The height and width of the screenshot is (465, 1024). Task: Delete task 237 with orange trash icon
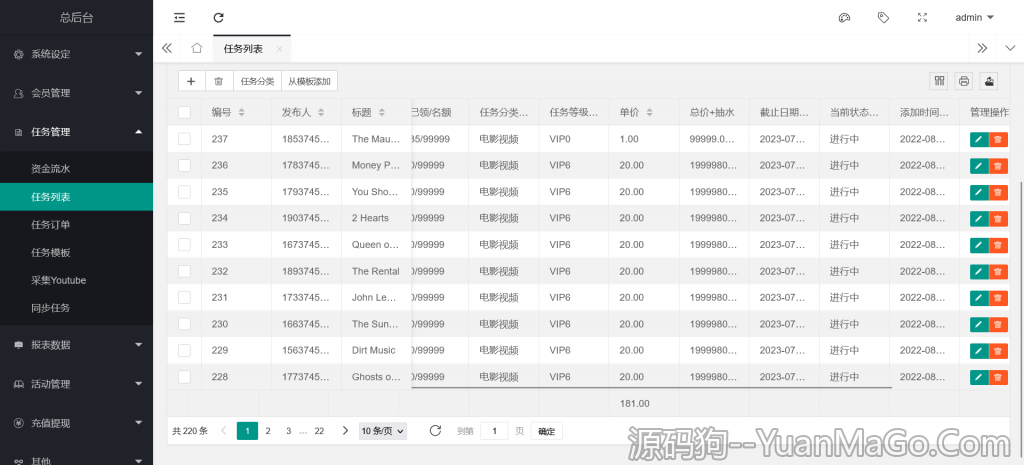tap(999, 139)
